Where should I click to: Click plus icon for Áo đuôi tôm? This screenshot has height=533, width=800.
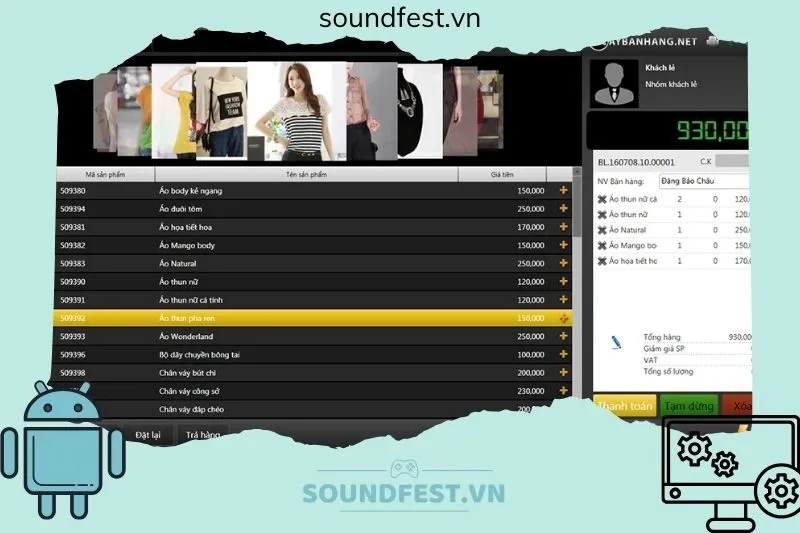click(563, 209)
